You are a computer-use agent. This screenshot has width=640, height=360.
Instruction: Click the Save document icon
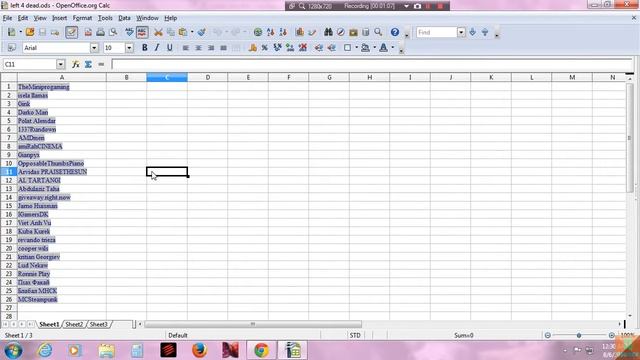pos(42,32)
